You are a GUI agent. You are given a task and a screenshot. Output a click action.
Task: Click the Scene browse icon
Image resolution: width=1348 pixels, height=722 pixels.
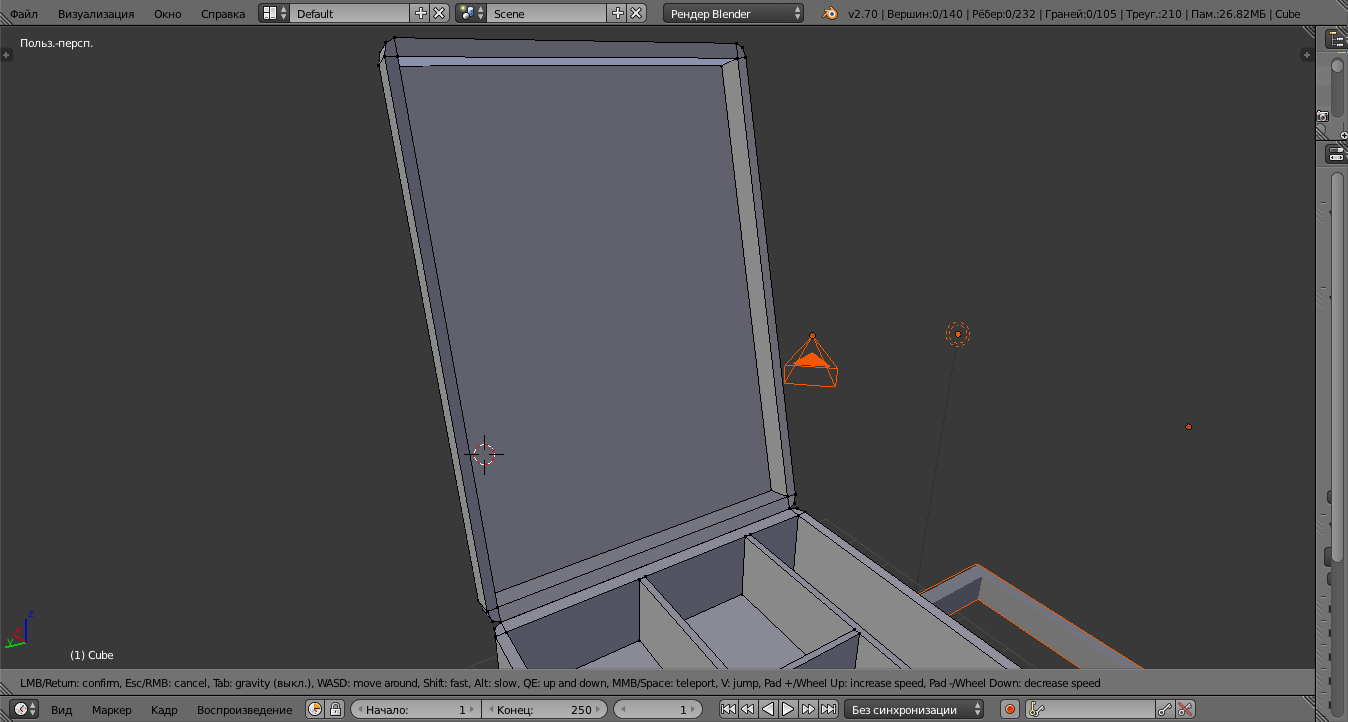click(x=470, y=13)
